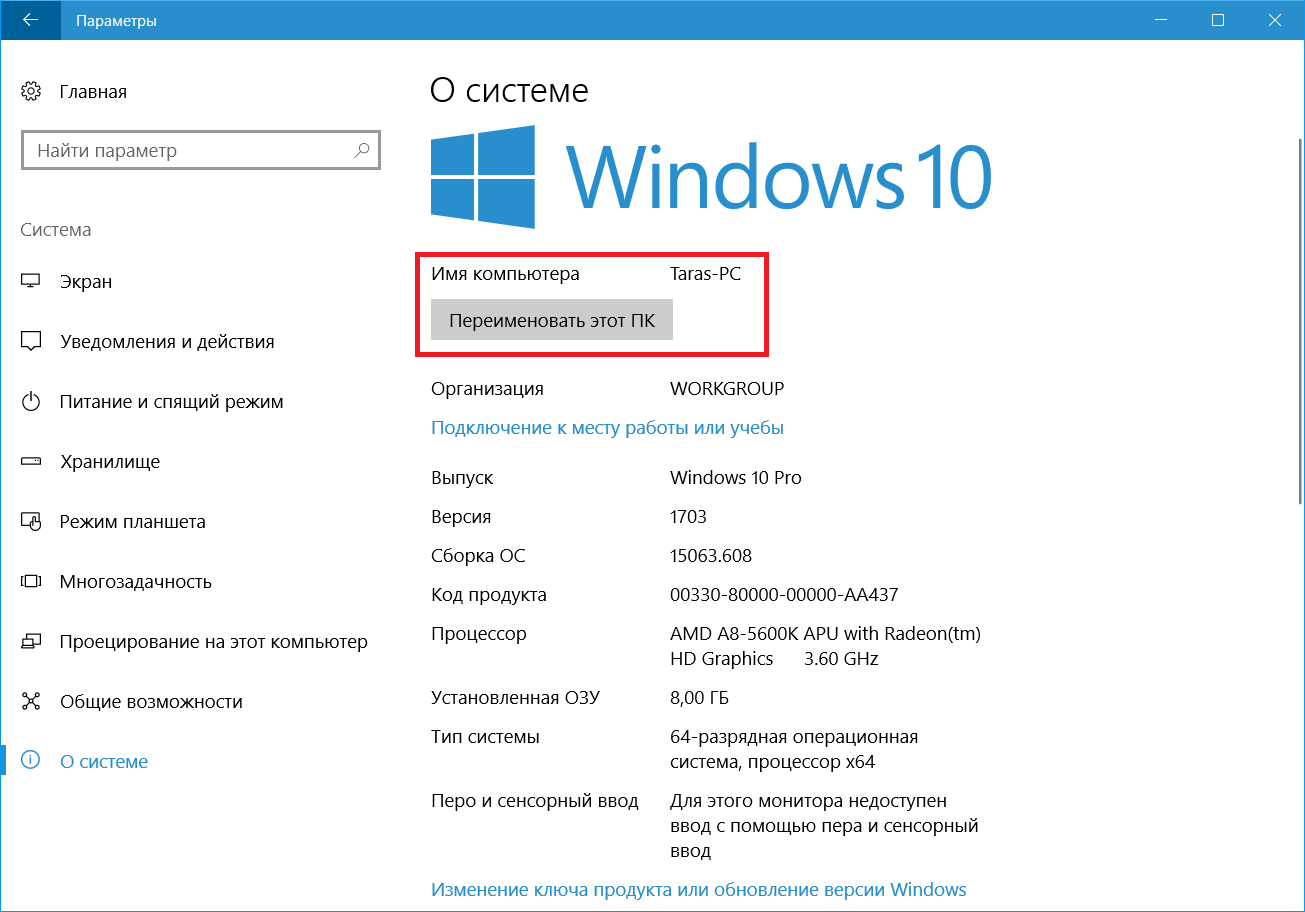Open the Хранилище section
This screenshot has width=1305, height=912.
click(x=110, y=462)
